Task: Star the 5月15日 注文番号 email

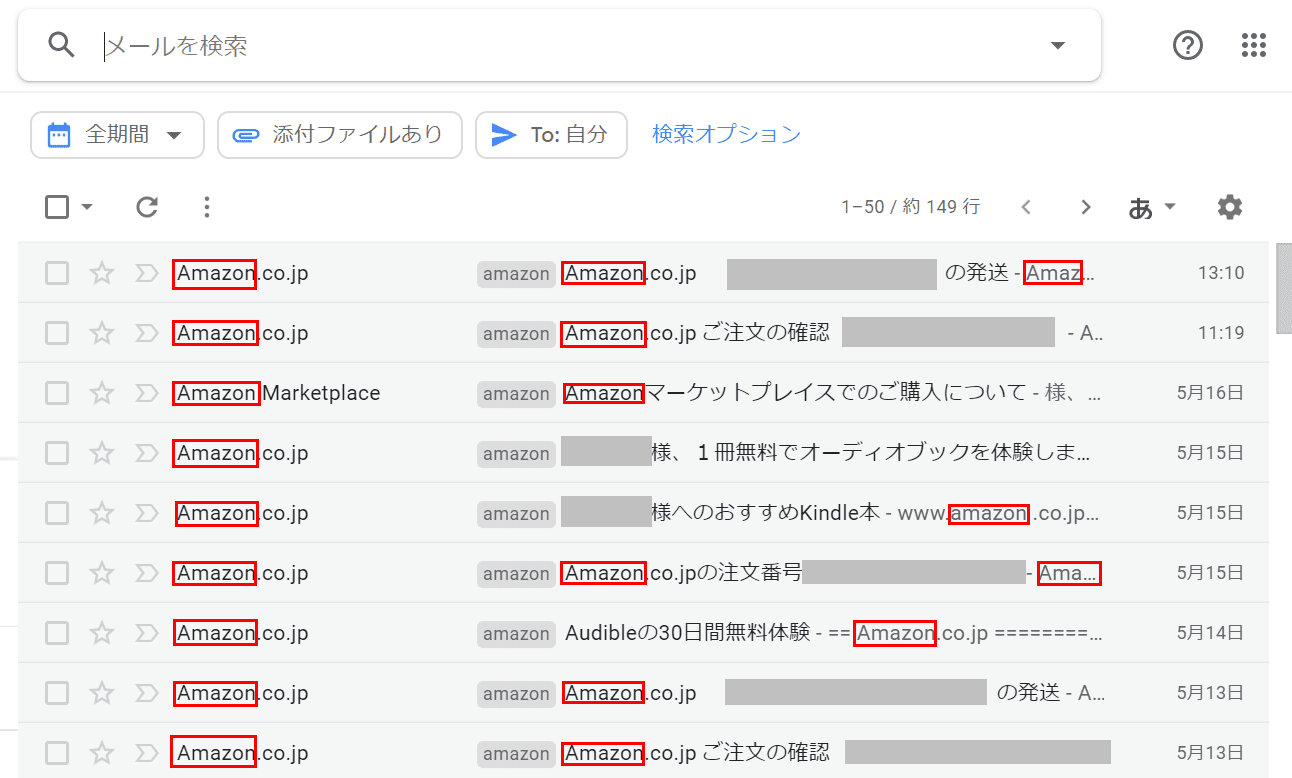Action: [x=102, y=573]
